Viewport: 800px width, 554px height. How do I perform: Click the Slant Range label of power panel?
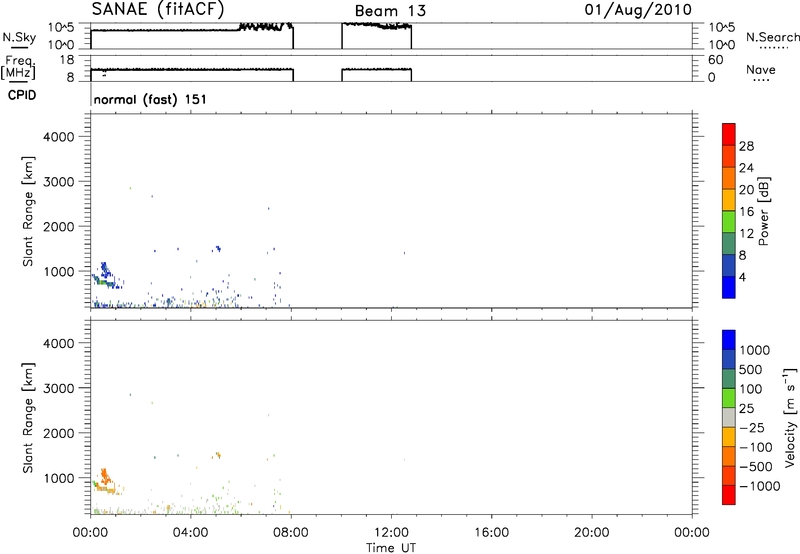(x=28, y=211)
